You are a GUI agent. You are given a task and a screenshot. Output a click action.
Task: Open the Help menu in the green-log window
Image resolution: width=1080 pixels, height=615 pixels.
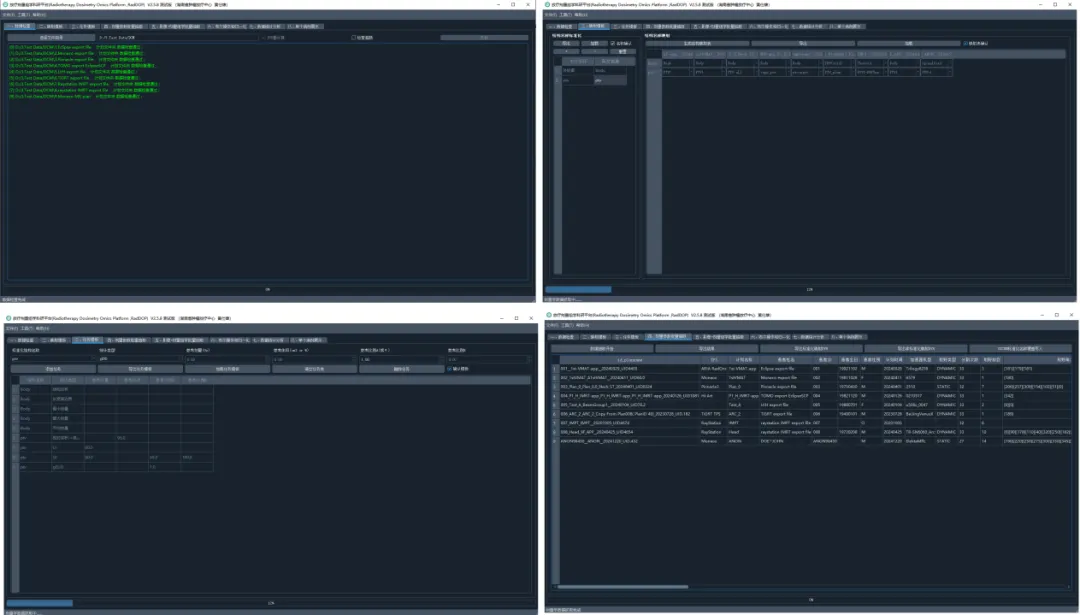pos(39,14)
